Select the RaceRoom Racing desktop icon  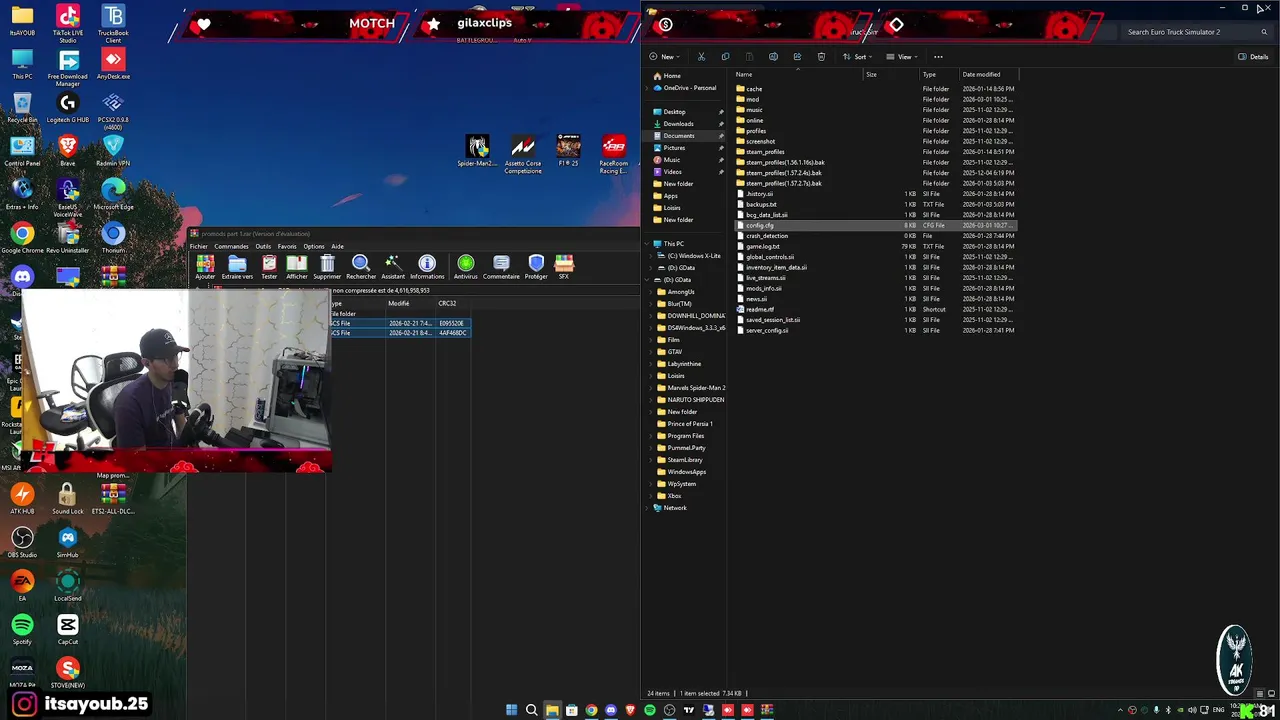click(x=614, y=155)
